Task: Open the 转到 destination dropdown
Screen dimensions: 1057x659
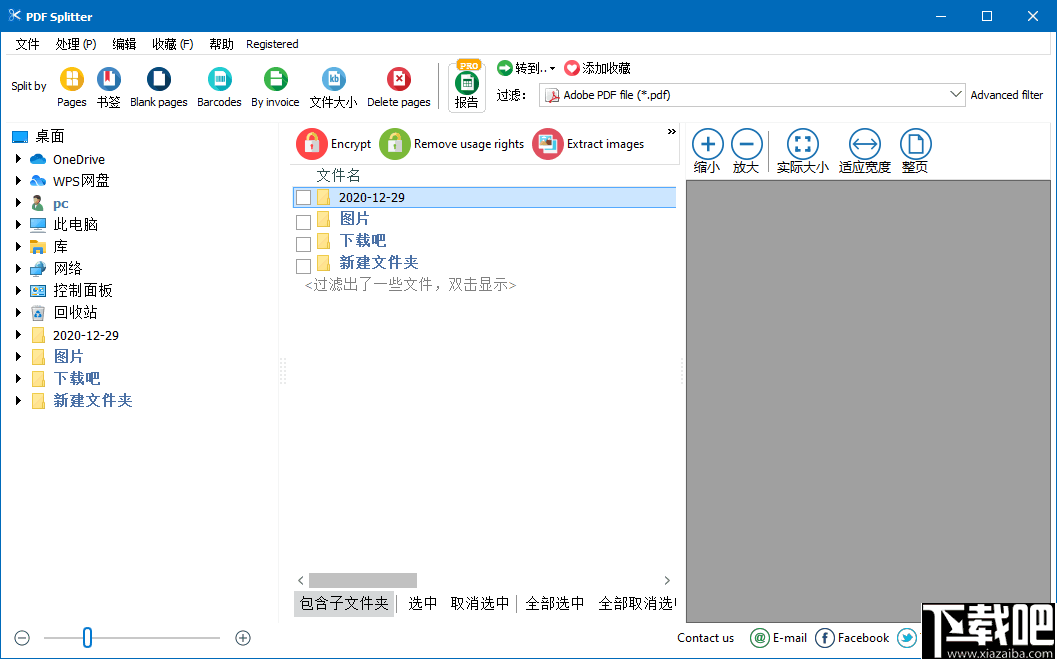Action: 525,67
